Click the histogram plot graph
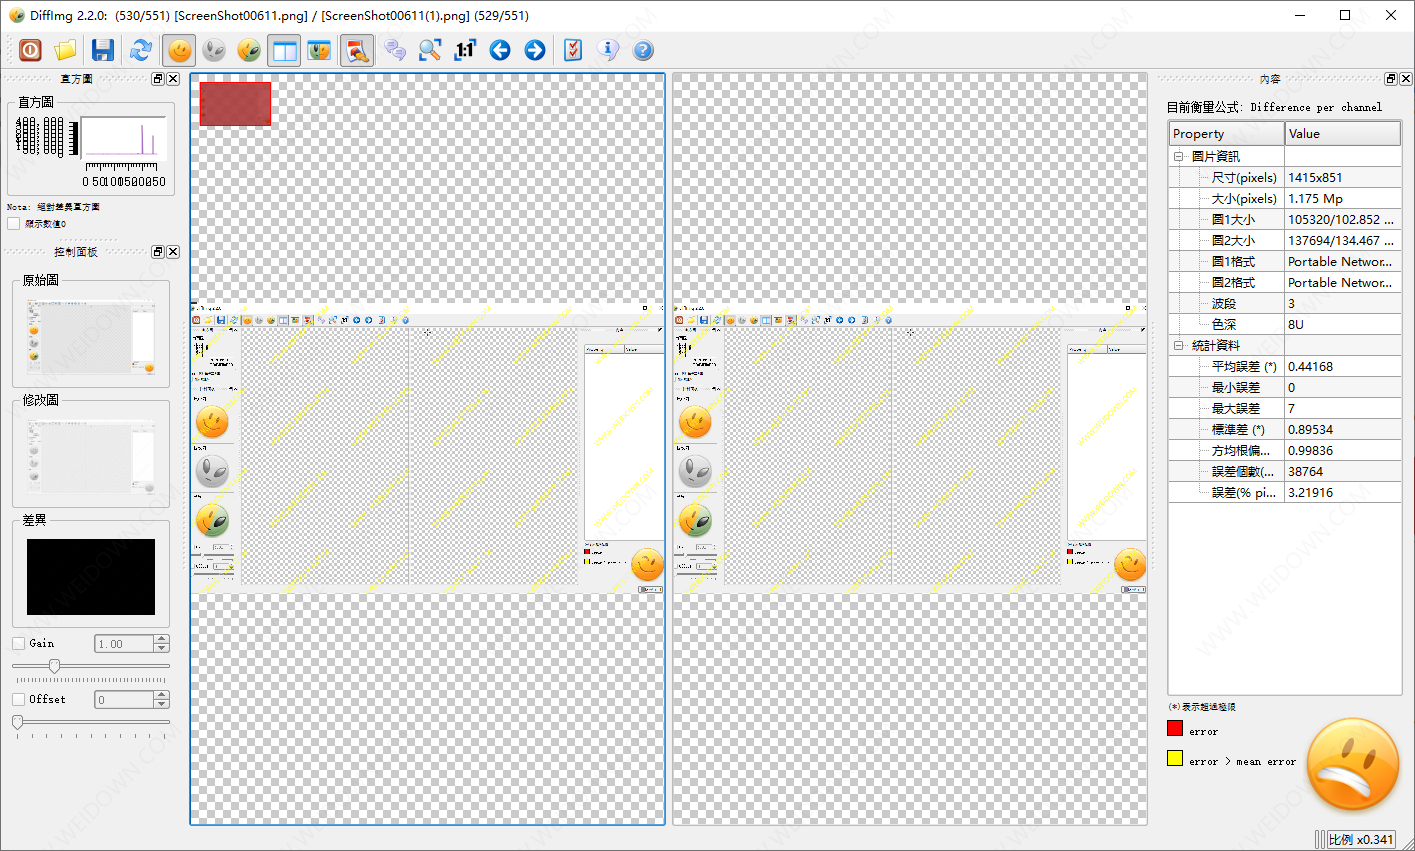The width and height of the screenshot is (1415, 851). pyautogui.click(x=122, y=136)
